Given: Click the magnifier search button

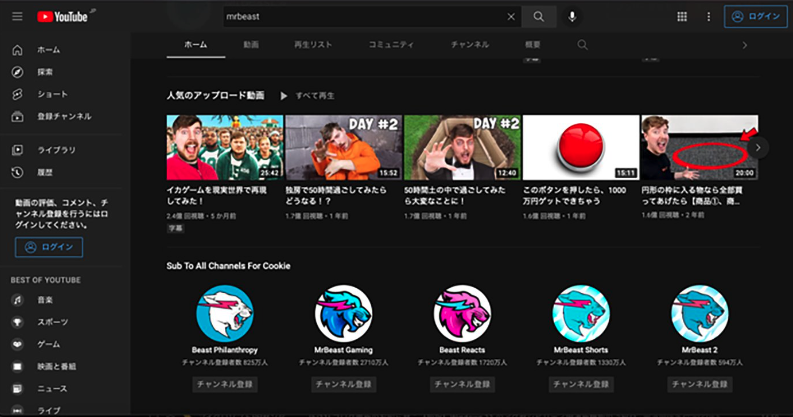Looking at the screenshot, I should click(539, 17).
